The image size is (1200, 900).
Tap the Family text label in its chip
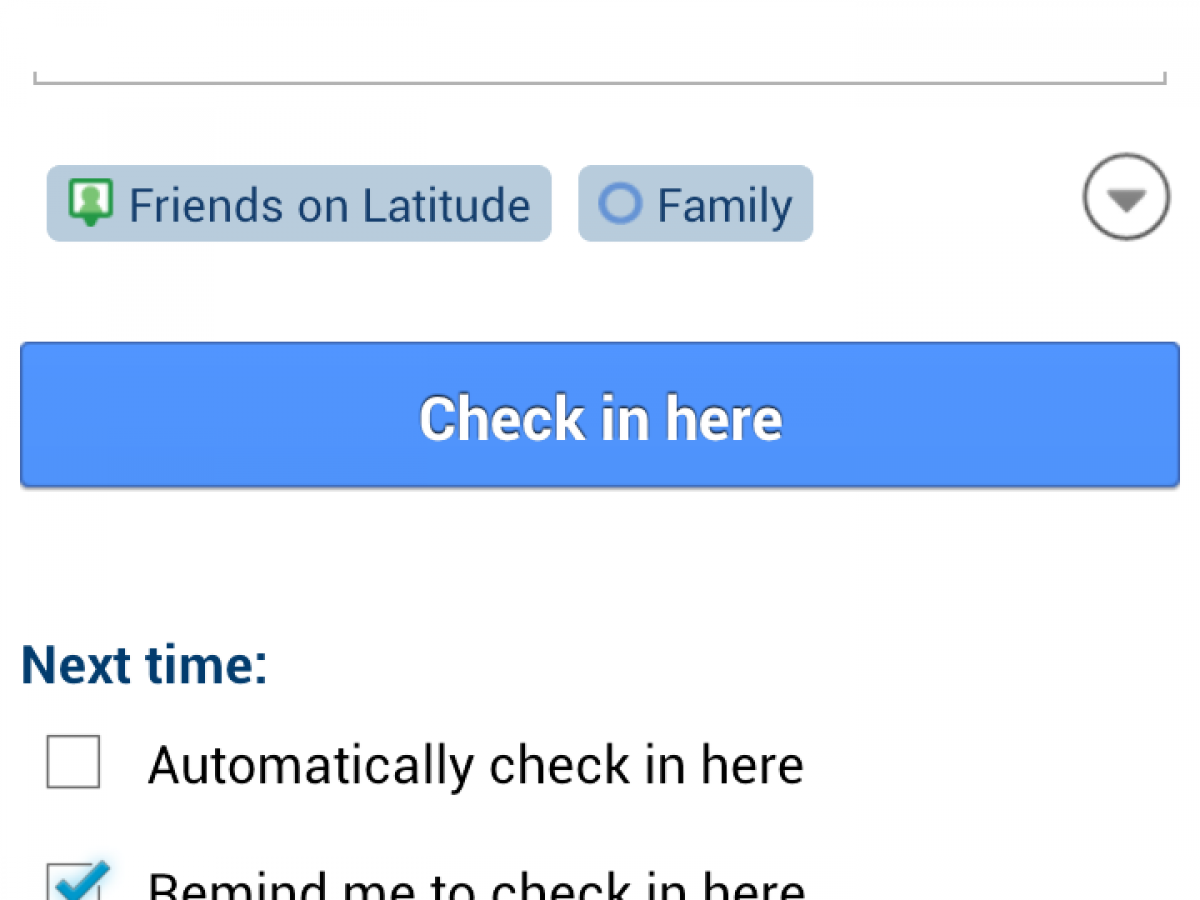pos(724,205)
